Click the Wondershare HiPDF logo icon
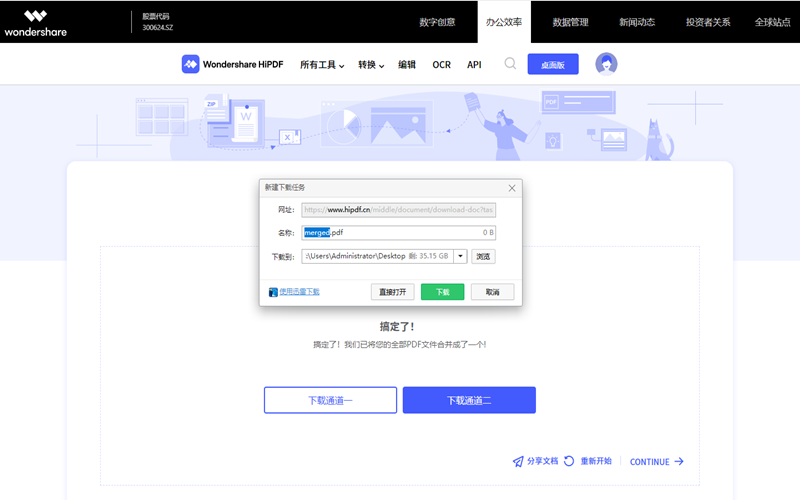This screenshot has height=500, width=800. click(x=190, y=64)
